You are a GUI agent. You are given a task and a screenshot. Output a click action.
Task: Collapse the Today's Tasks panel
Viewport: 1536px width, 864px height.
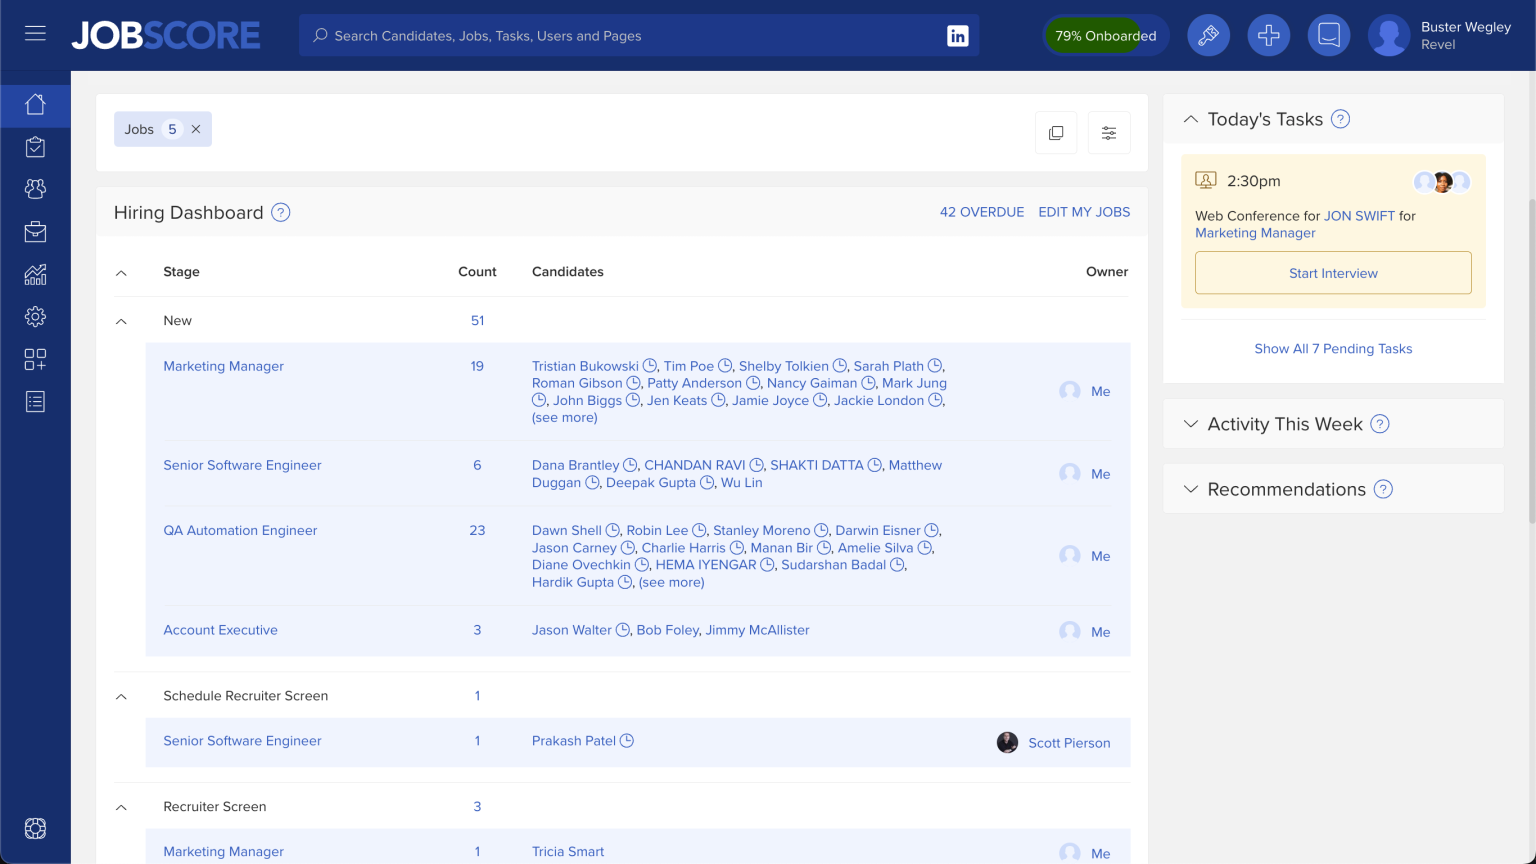click(1190, 119)
